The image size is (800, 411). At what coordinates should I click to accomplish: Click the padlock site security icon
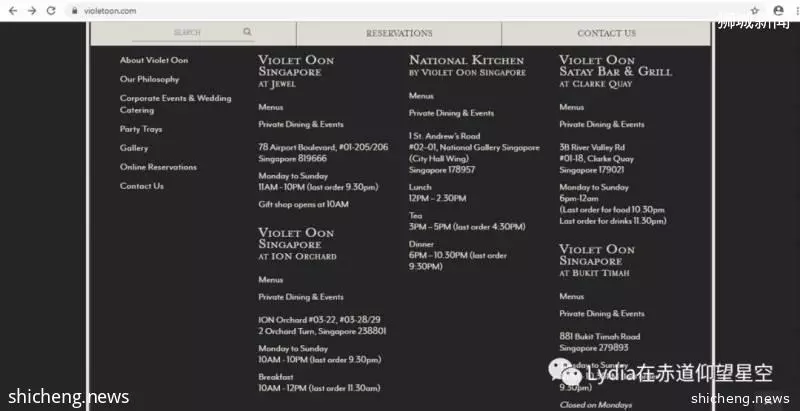tap(74, 11)
